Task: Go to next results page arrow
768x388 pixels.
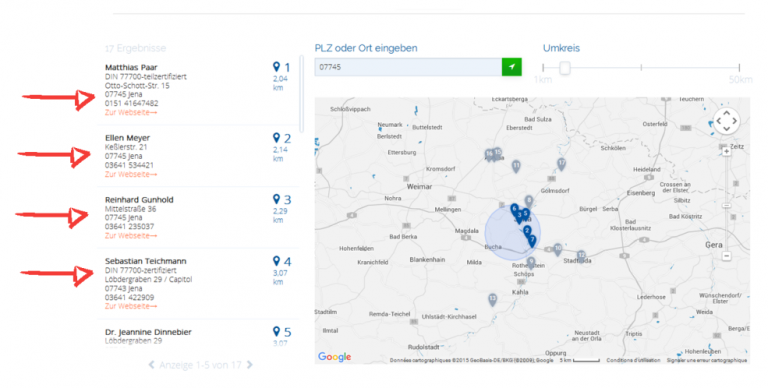Action: (250, 364)
